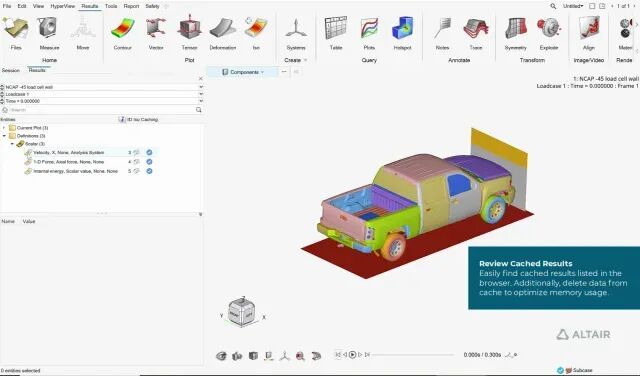The width and height of the screenshot is (640, 376).
Task: Open the Symmetry transform tool
Action: click(x=516, y=28)
